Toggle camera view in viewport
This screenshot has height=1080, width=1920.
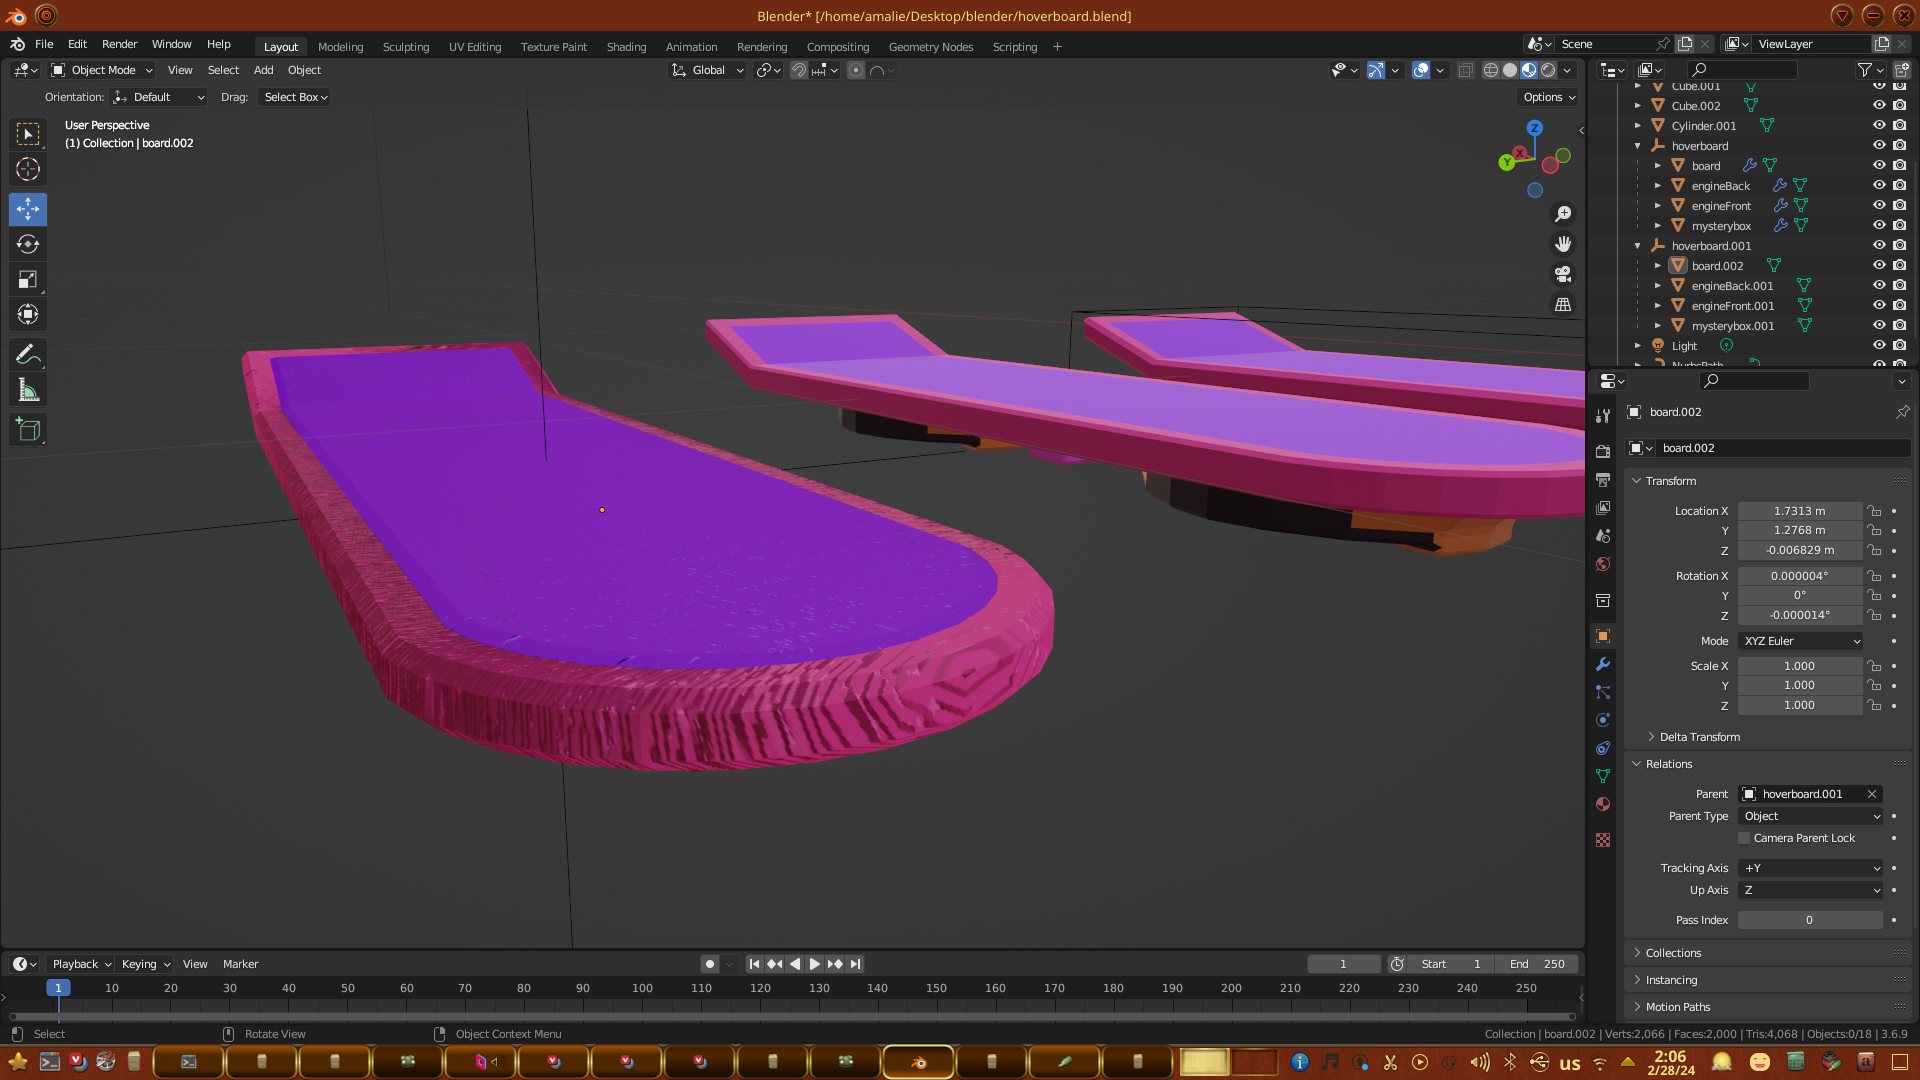coord(1563,274)
